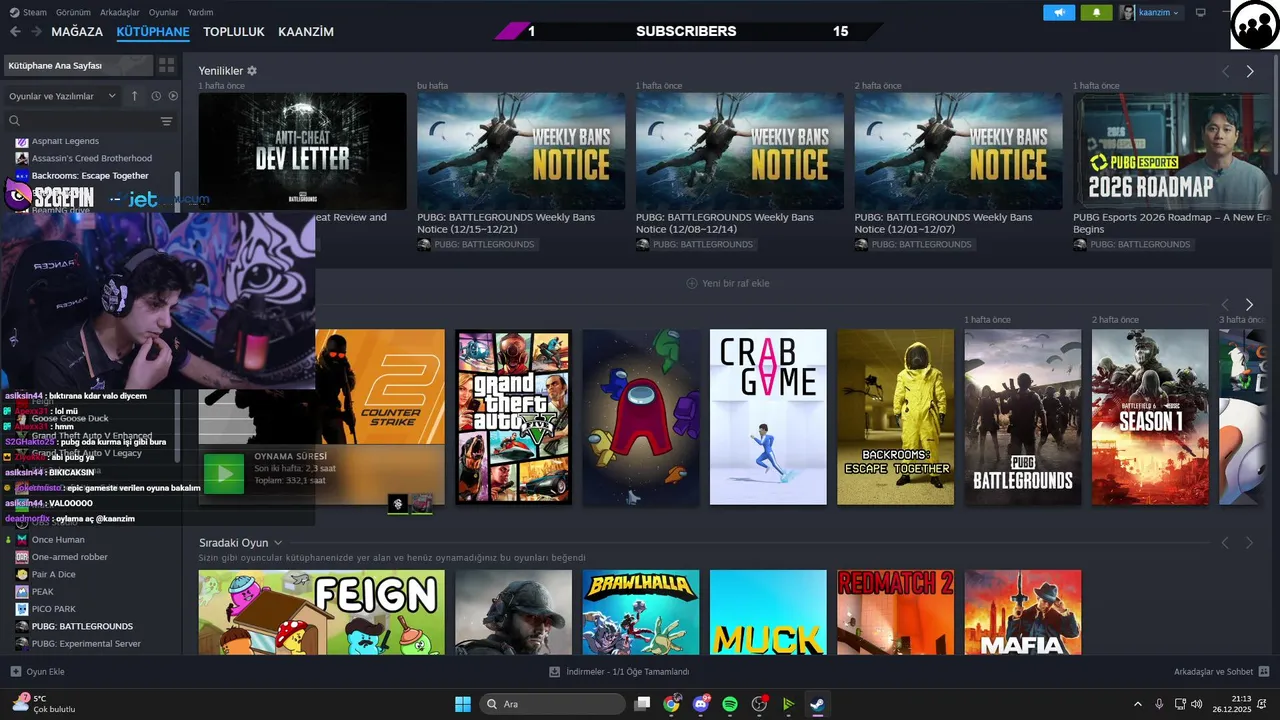The height and width of the screenshot is (720, 1280).
Task: Toggle sort by recent activity clock icon
Action: tap(156, 96)
